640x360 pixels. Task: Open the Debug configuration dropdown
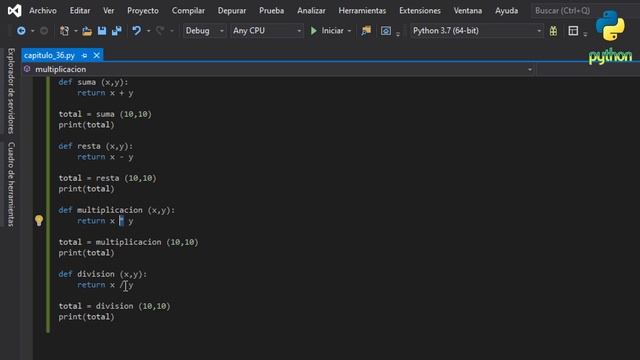tap(204, 31)
